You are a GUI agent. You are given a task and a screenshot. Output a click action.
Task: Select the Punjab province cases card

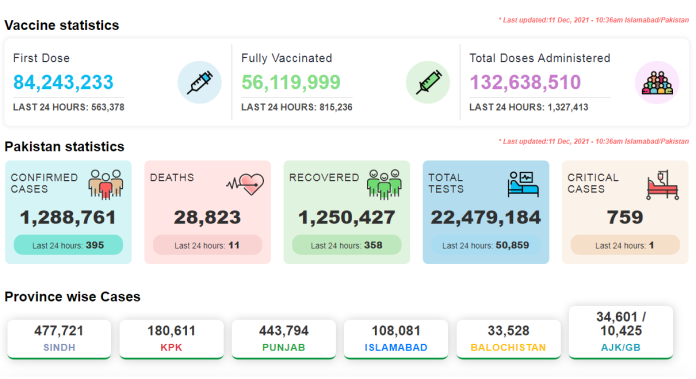[284, 339]
